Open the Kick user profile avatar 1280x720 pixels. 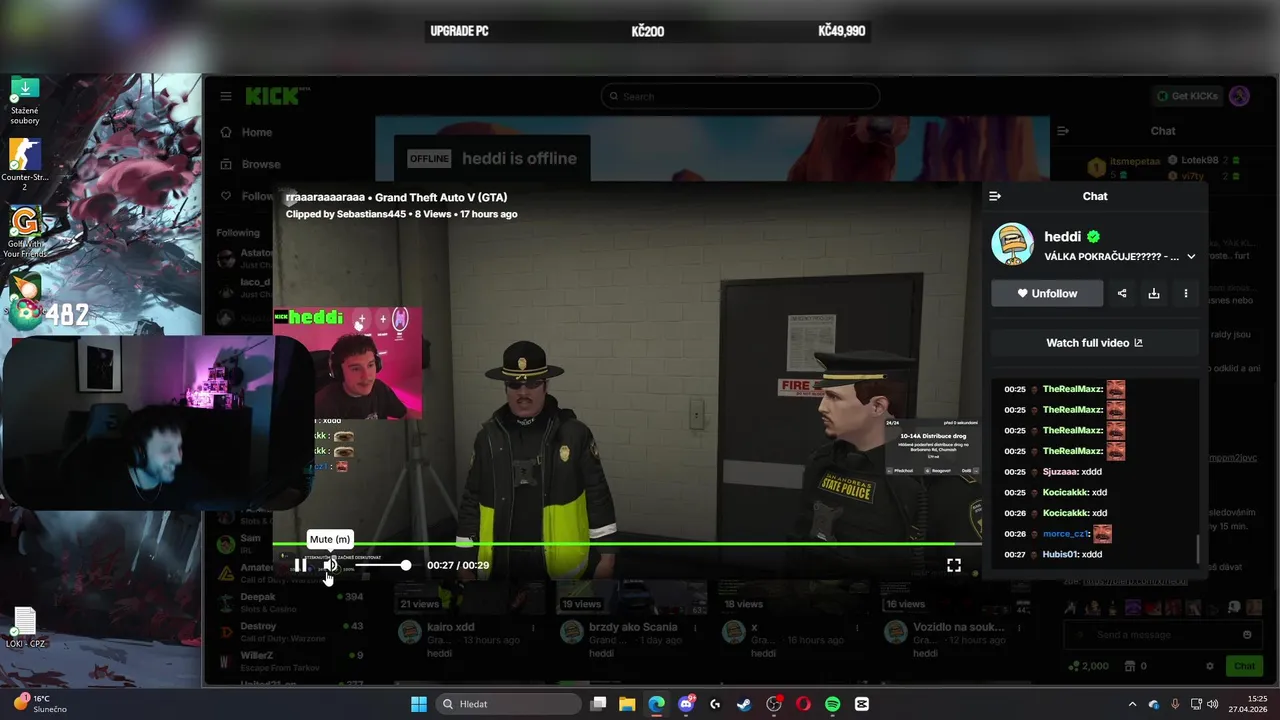pos(1239,96)
